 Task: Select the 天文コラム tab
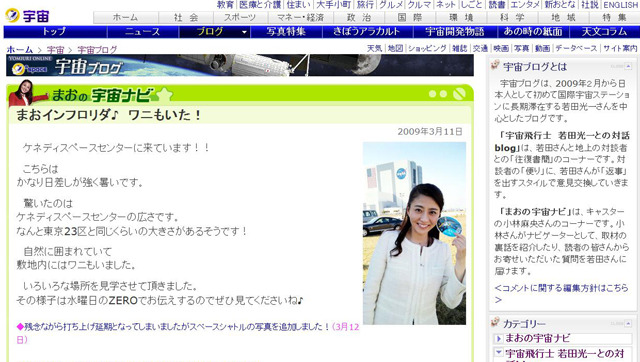pos(604,31)
